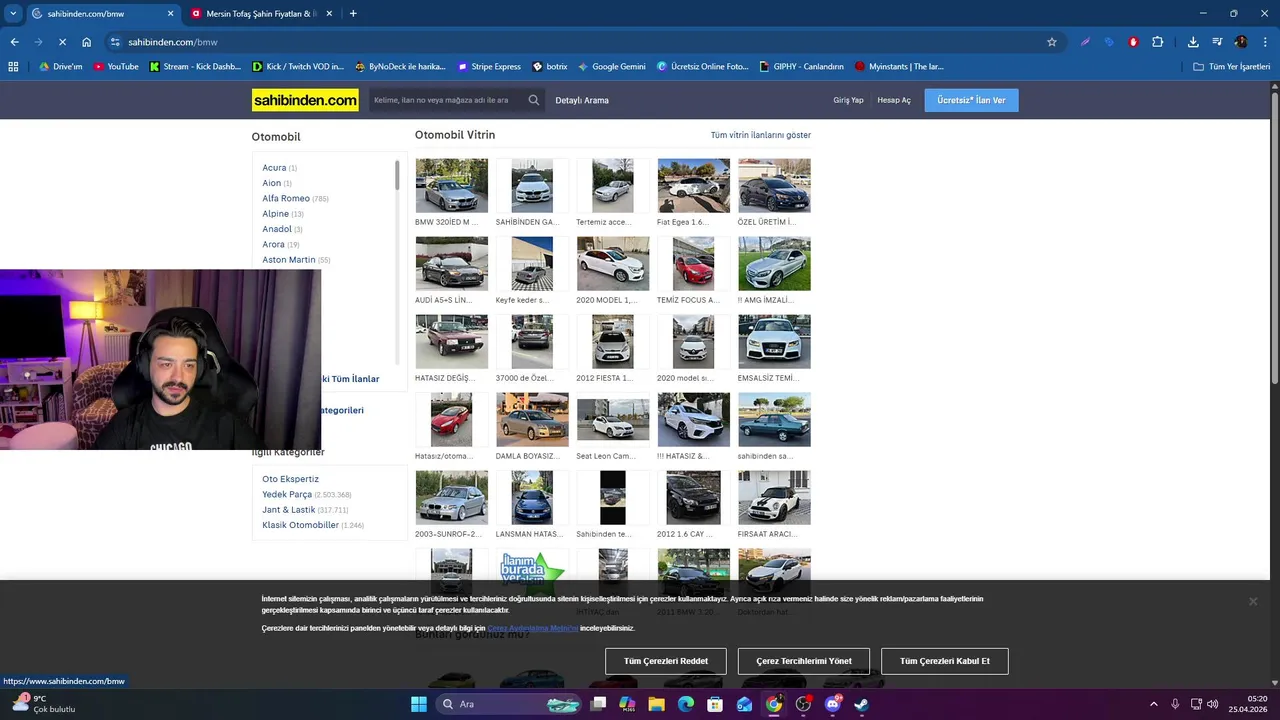
Task: Open the Jant & Lastik category
Action: click(290, 510)
